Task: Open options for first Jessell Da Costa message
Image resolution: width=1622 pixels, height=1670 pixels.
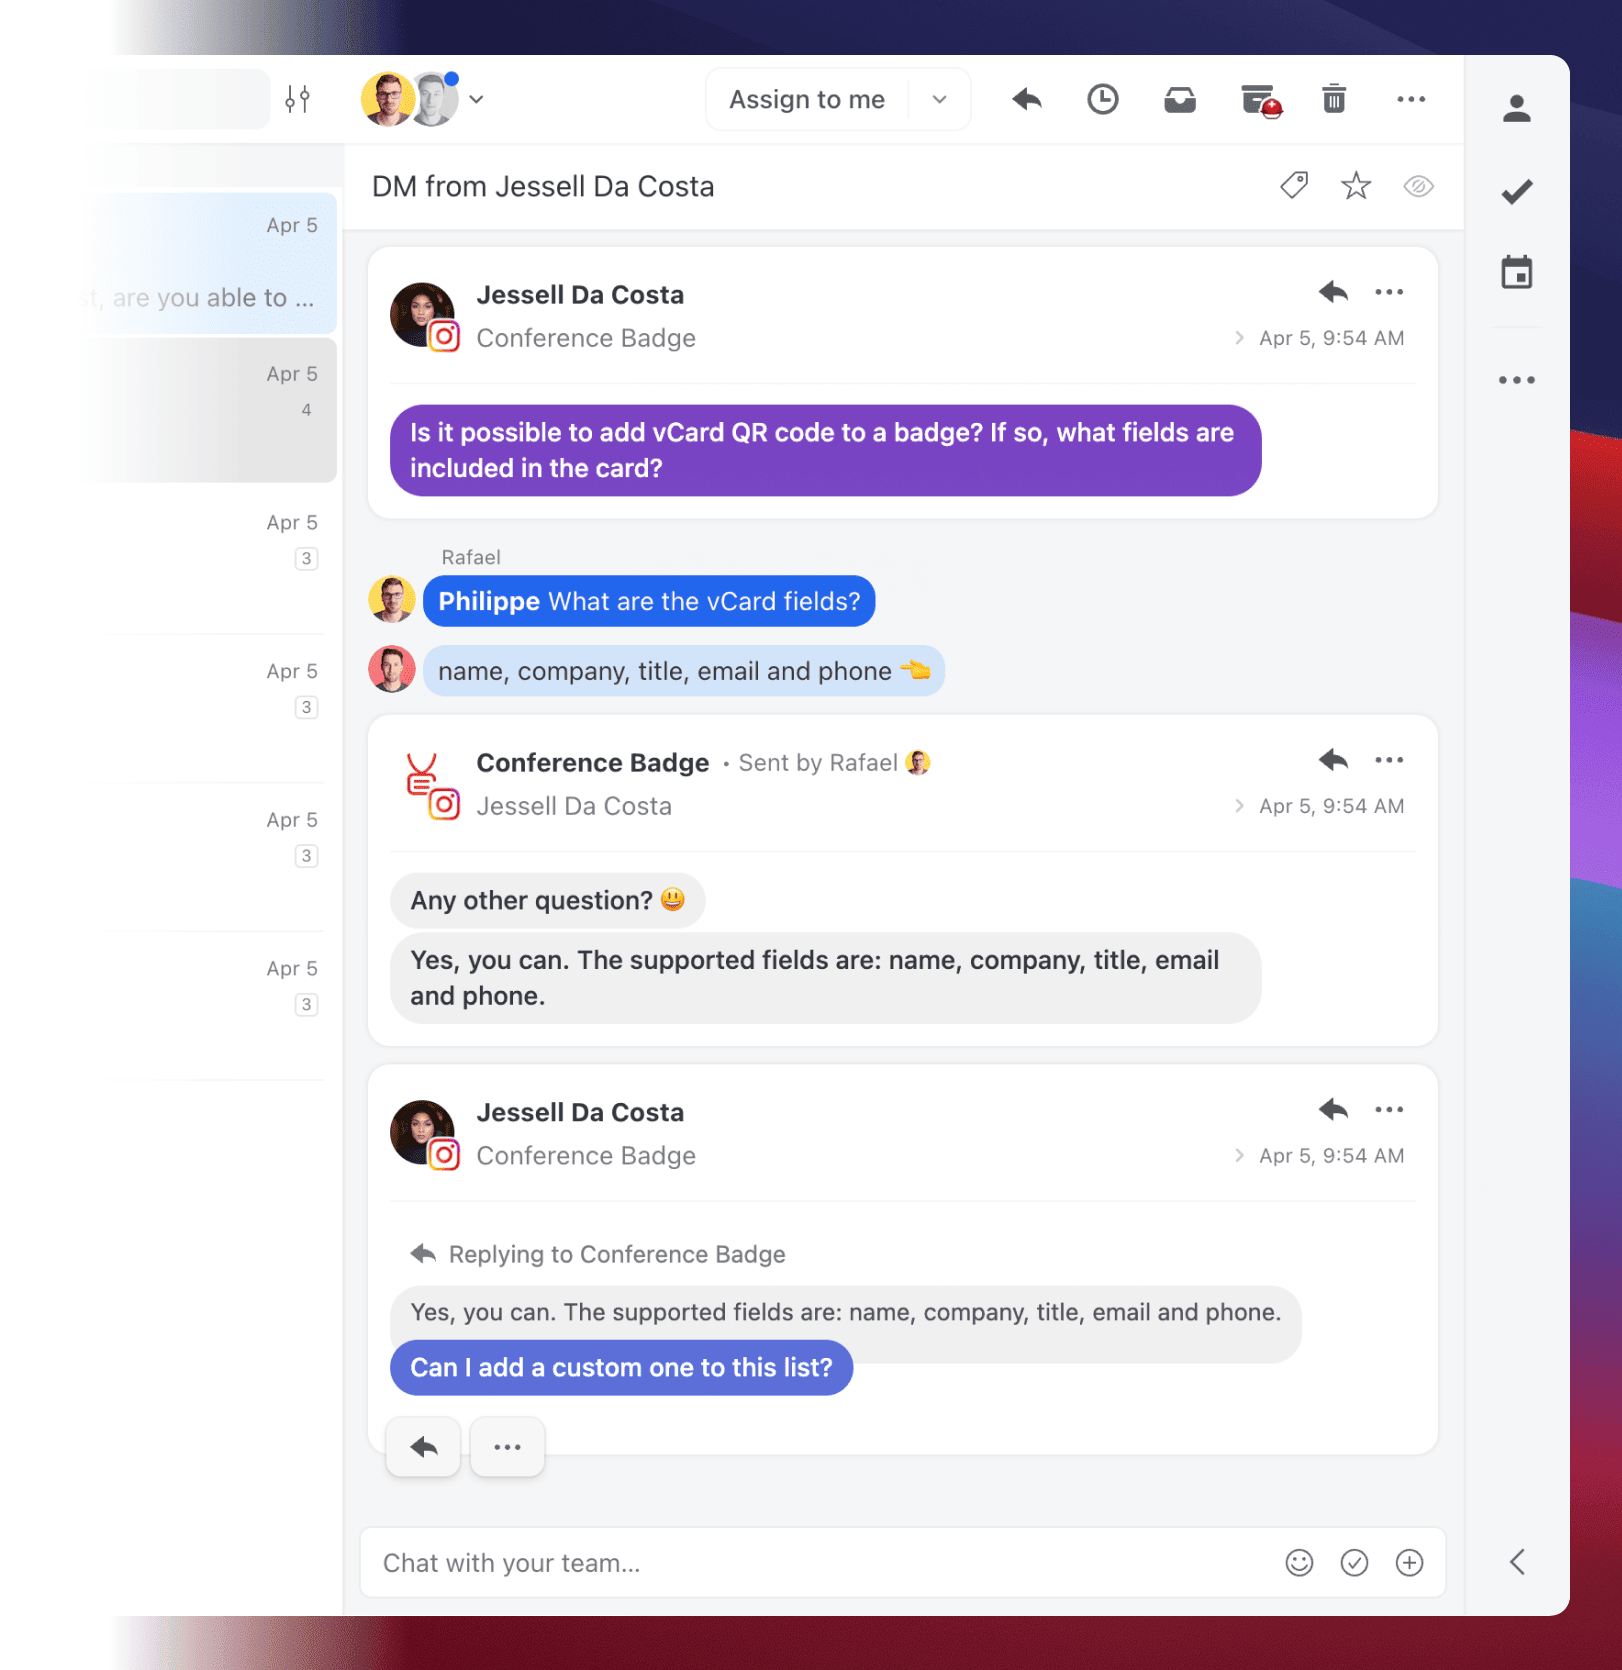Action: coord(1389,292)
